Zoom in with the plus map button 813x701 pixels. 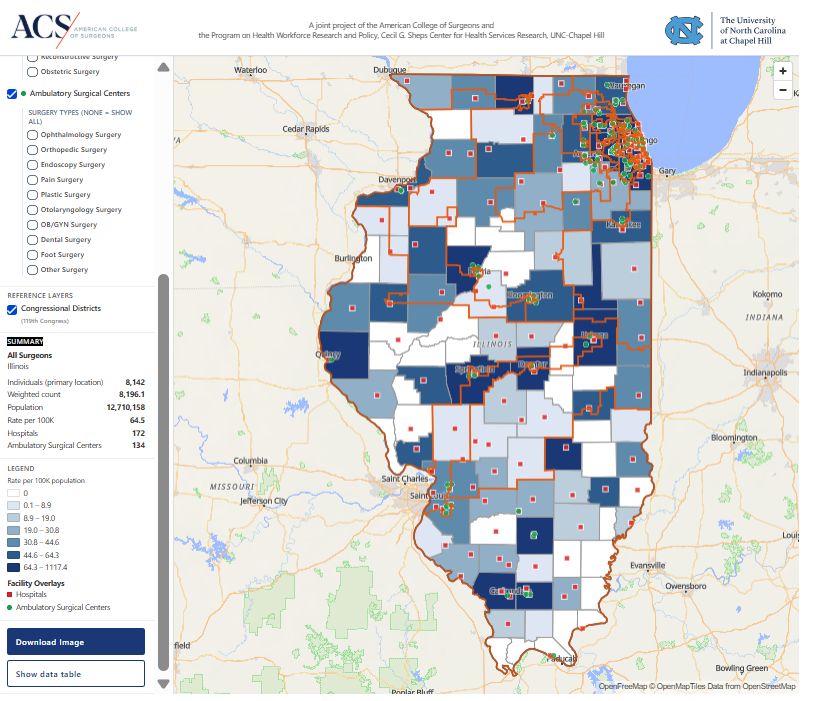(x=782, y=71)
